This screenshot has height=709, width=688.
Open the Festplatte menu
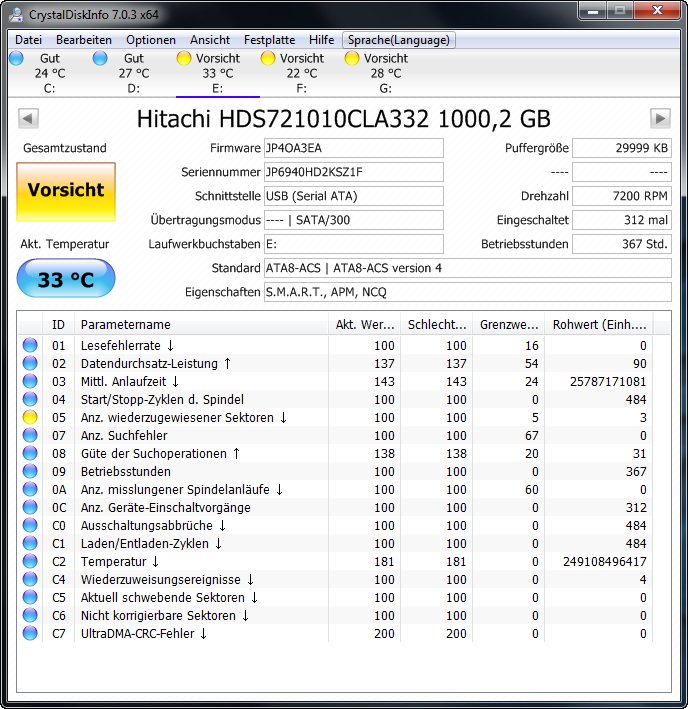269,40
